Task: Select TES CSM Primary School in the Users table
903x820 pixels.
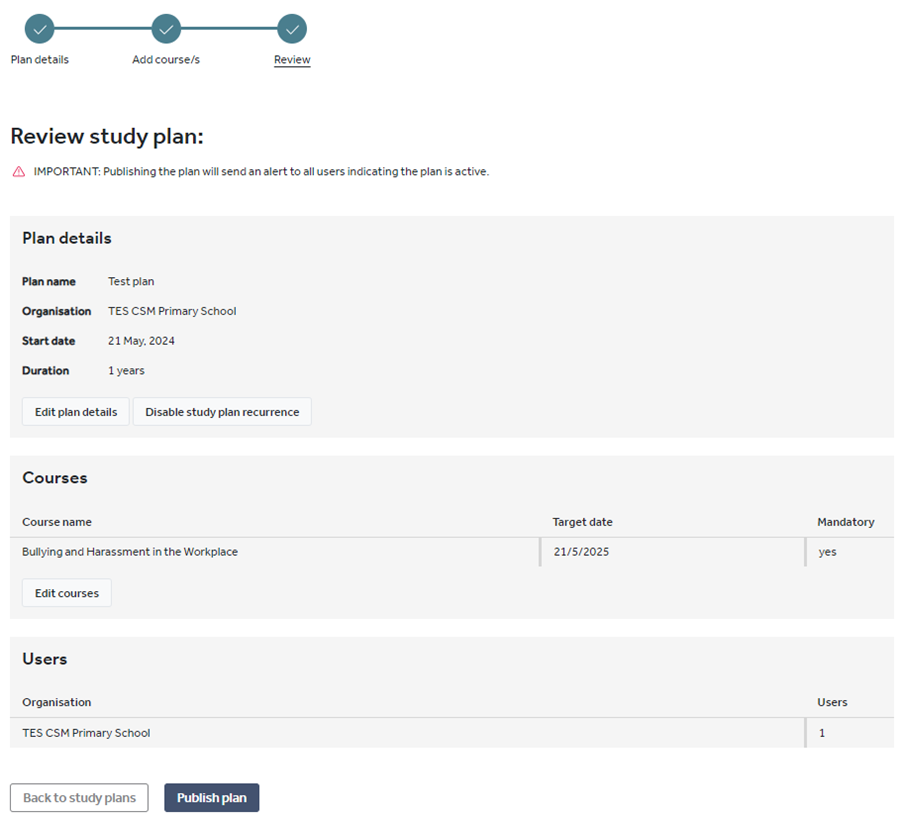Action: coord(86,732)
